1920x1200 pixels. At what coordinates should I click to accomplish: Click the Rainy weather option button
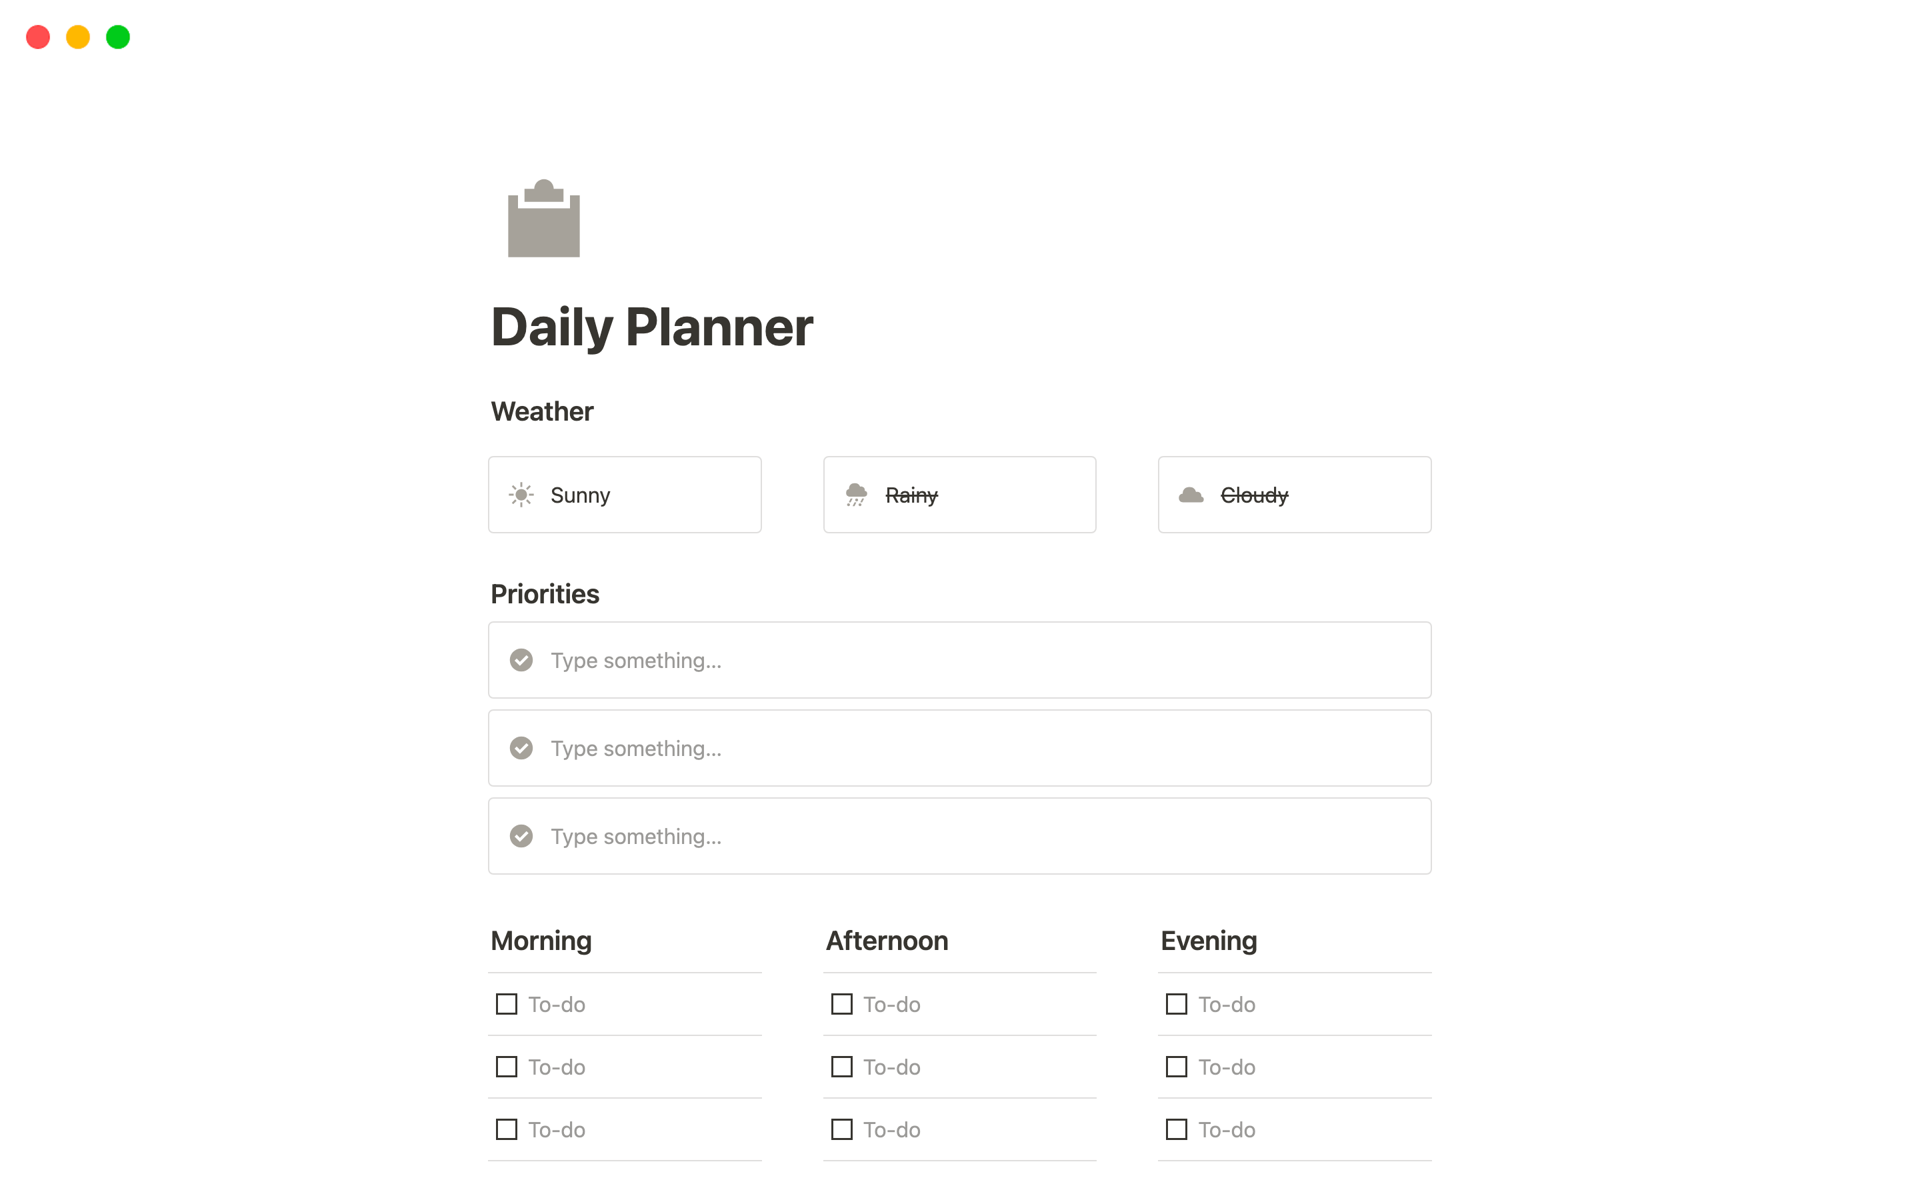pyautogui.click(x=959, y=494)
